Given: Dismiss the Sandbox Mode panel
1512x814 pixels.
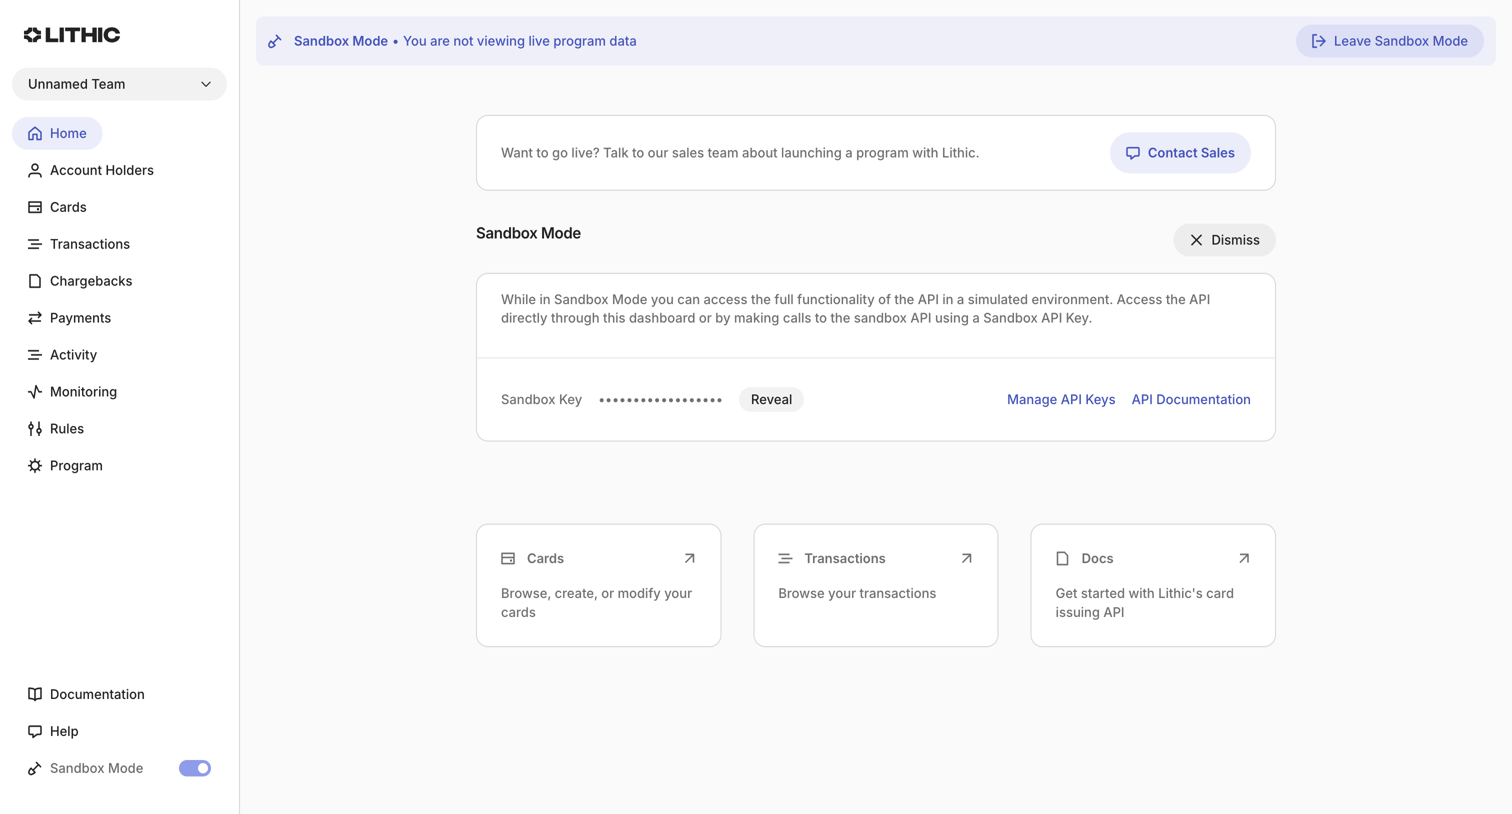Looking at the screenshot, I should 1224,240.
